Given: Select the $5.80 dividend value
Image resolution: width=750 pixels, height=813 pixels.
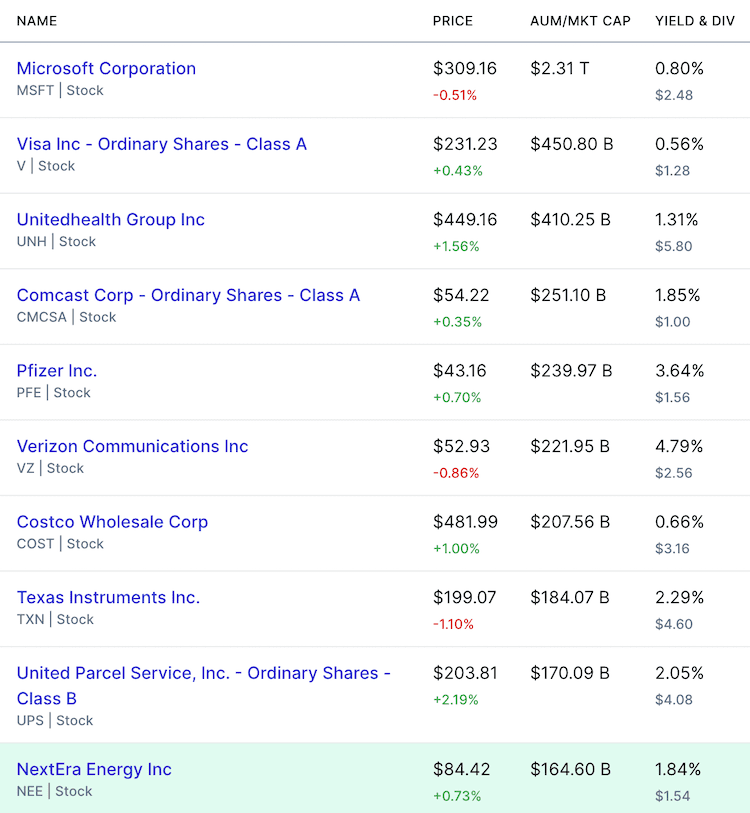Looking at the screenshot, I should tap(674, 246).
